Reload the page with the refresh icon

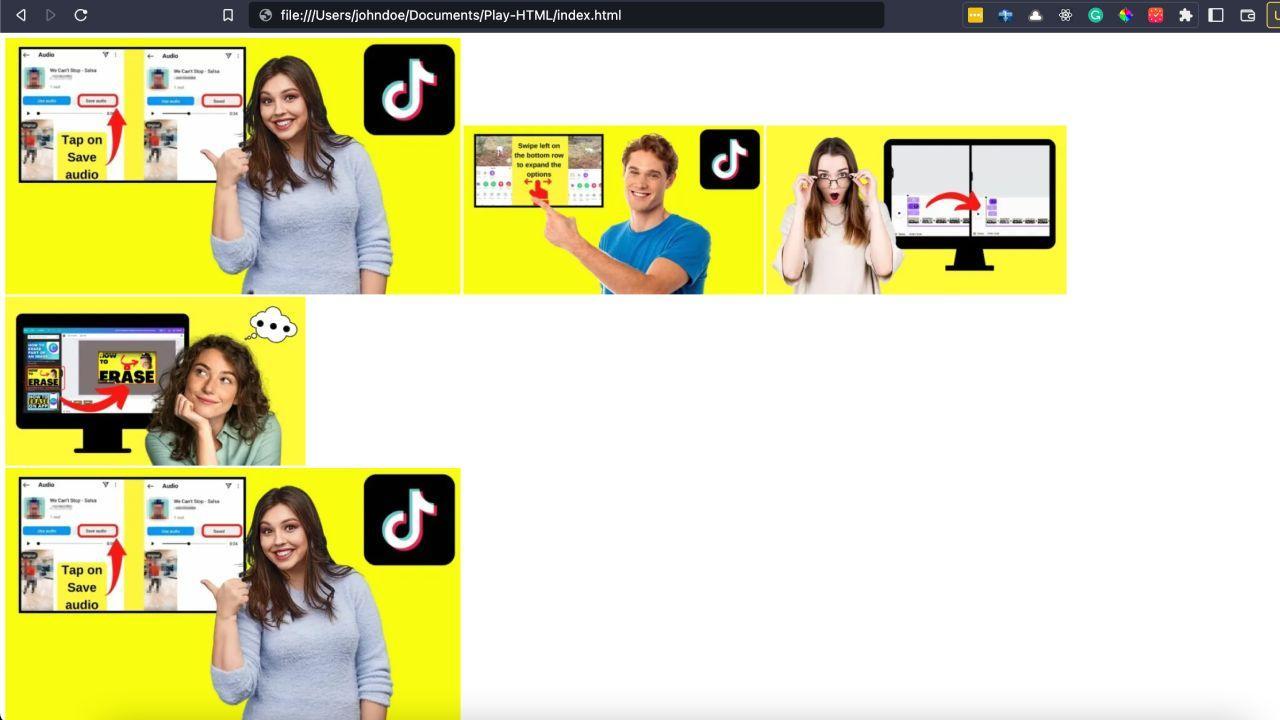[x=81, y=15]
